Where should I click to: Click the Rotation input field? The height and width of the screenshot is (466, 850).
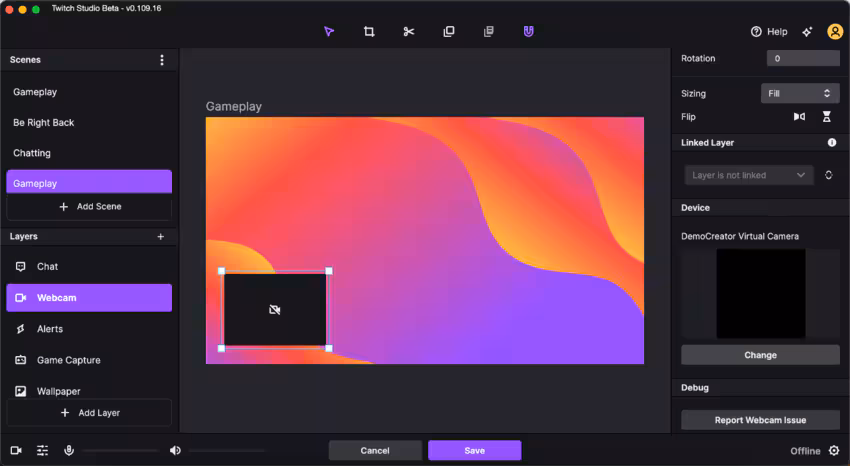(x=803, y=59)
